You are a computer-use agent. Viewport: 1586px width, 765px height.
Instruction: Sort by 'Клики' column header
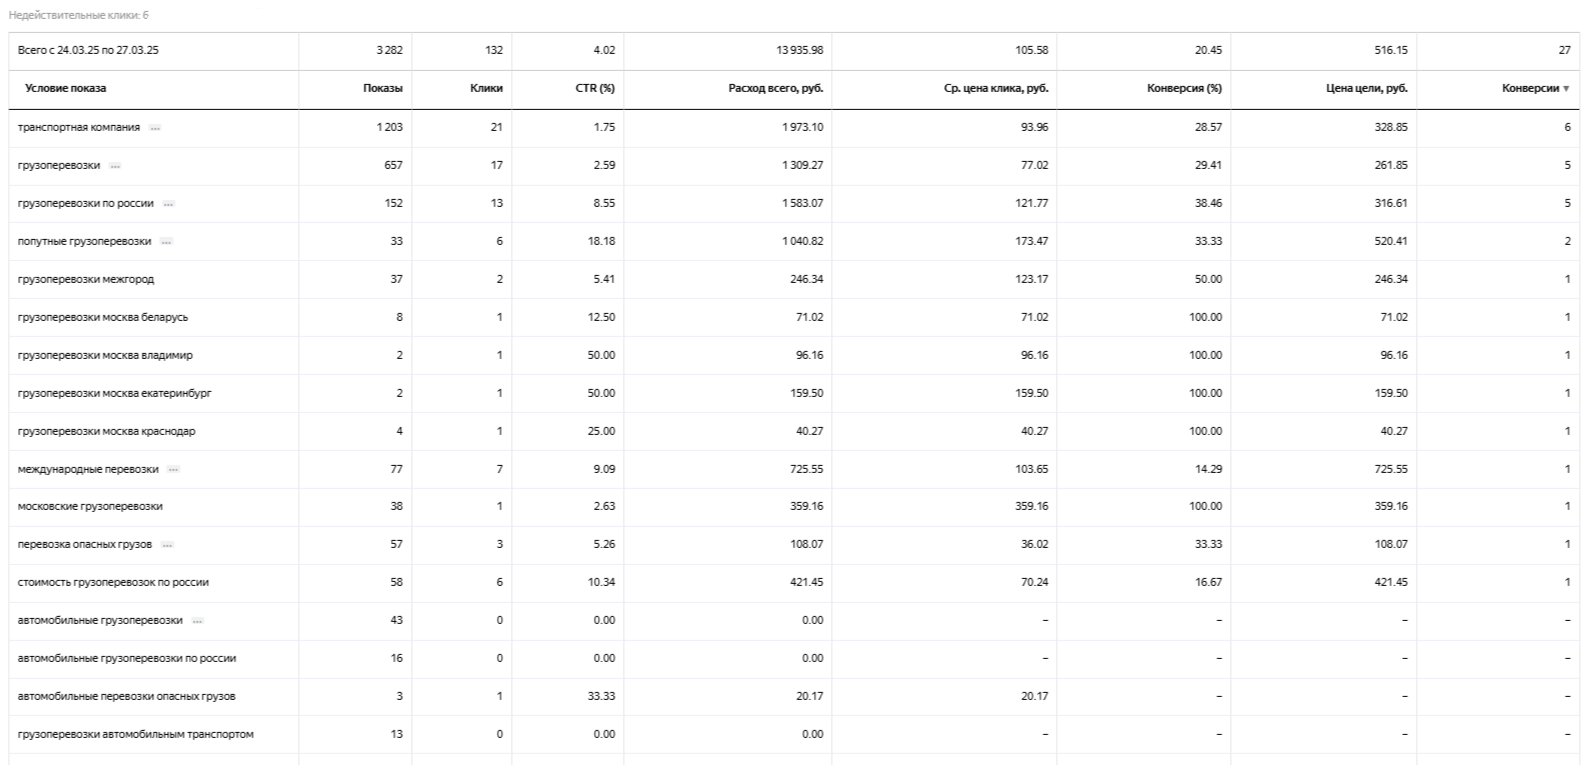[x=486, y=88]
